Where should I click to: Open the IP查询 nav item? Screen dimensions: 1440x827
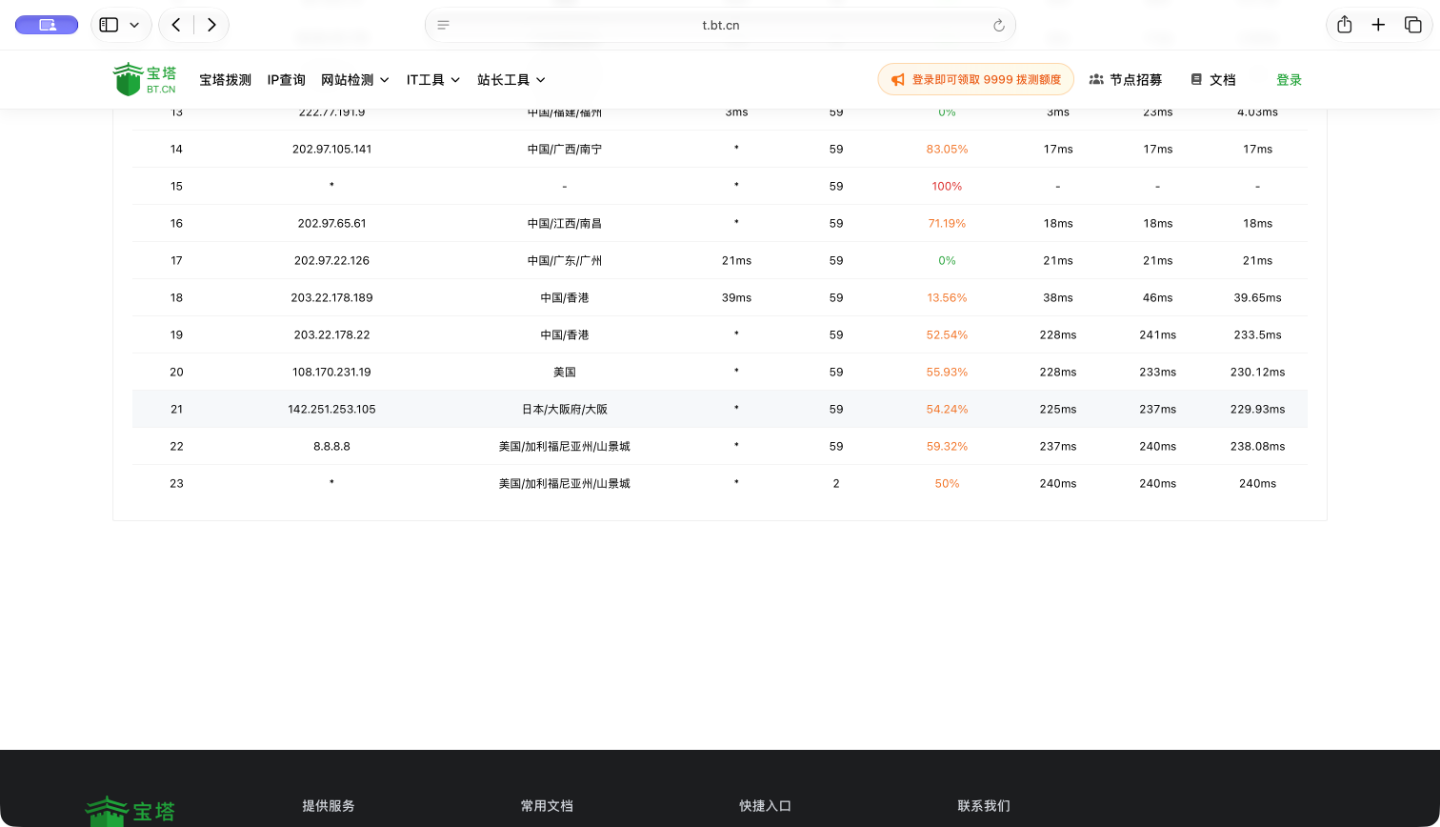coord(286,80)
